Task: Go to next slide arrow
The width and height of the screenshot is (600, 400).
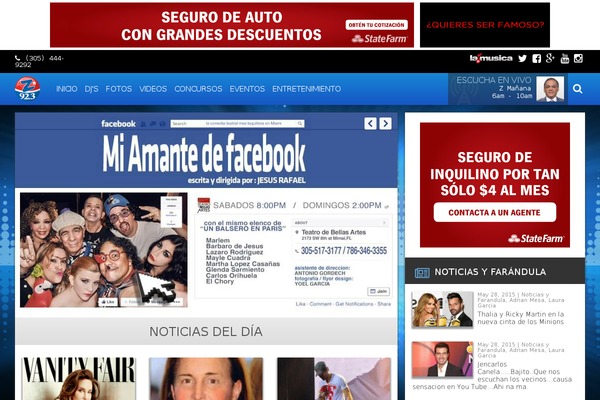Action: (385, 124)
